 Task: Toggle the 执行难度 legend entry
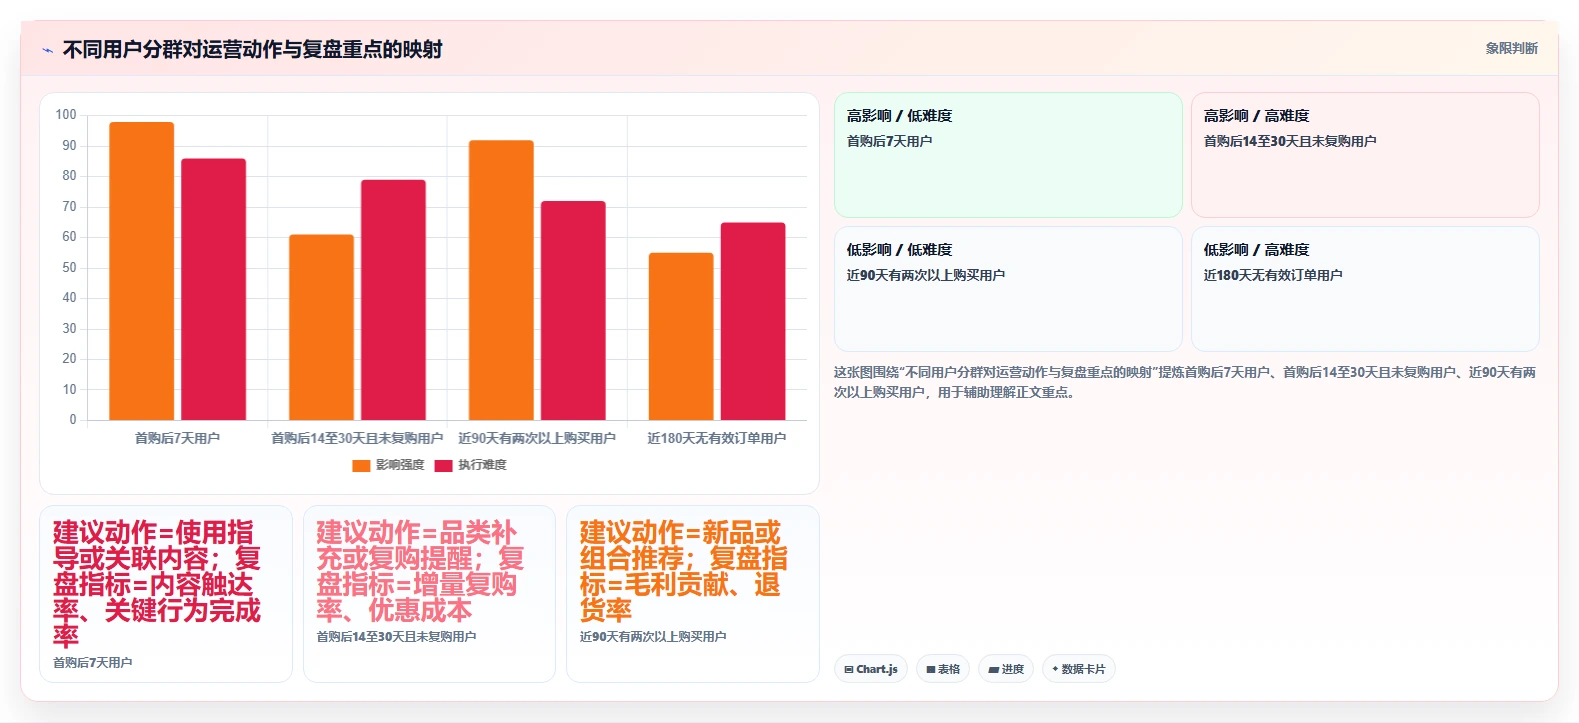tap(471, 465)
